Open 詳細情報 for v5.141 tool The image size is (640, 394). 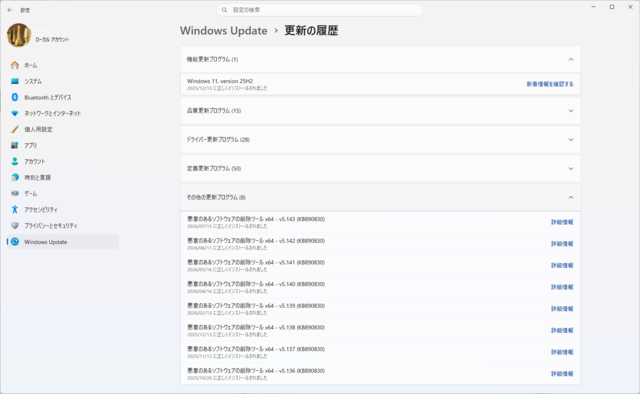click(562, 265)
